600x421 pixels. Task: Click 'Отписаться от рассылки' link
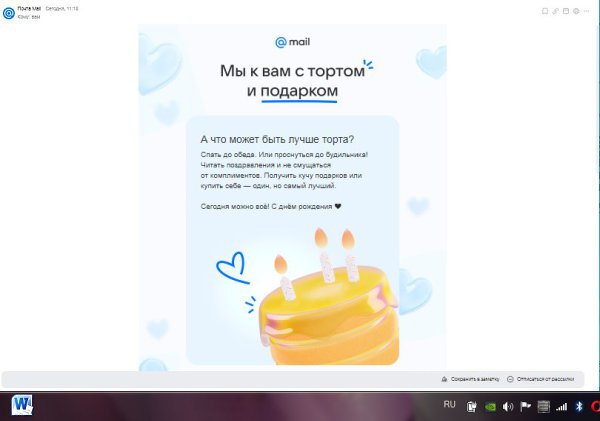tap(540, 379)
